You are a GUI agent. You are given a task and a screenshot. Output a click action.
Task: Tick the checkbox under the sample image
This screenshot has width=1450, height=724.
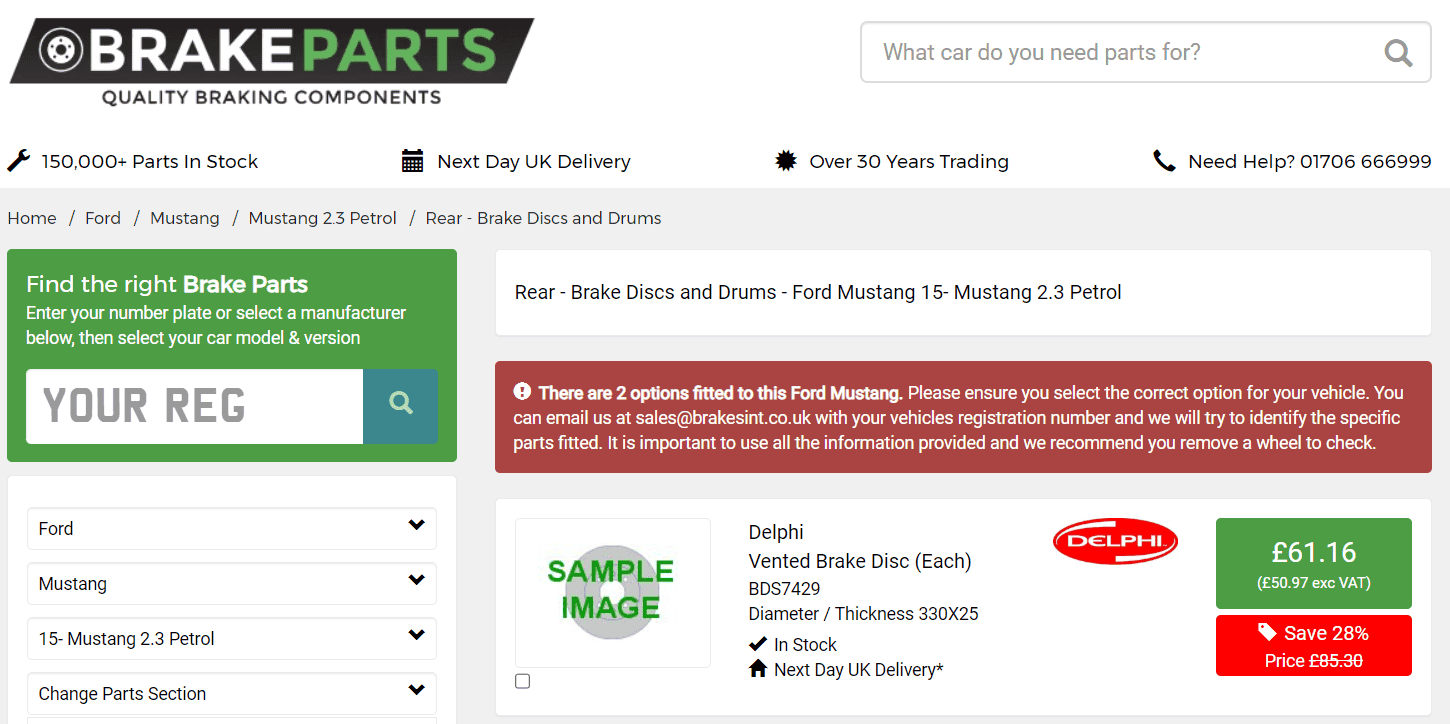522,681
